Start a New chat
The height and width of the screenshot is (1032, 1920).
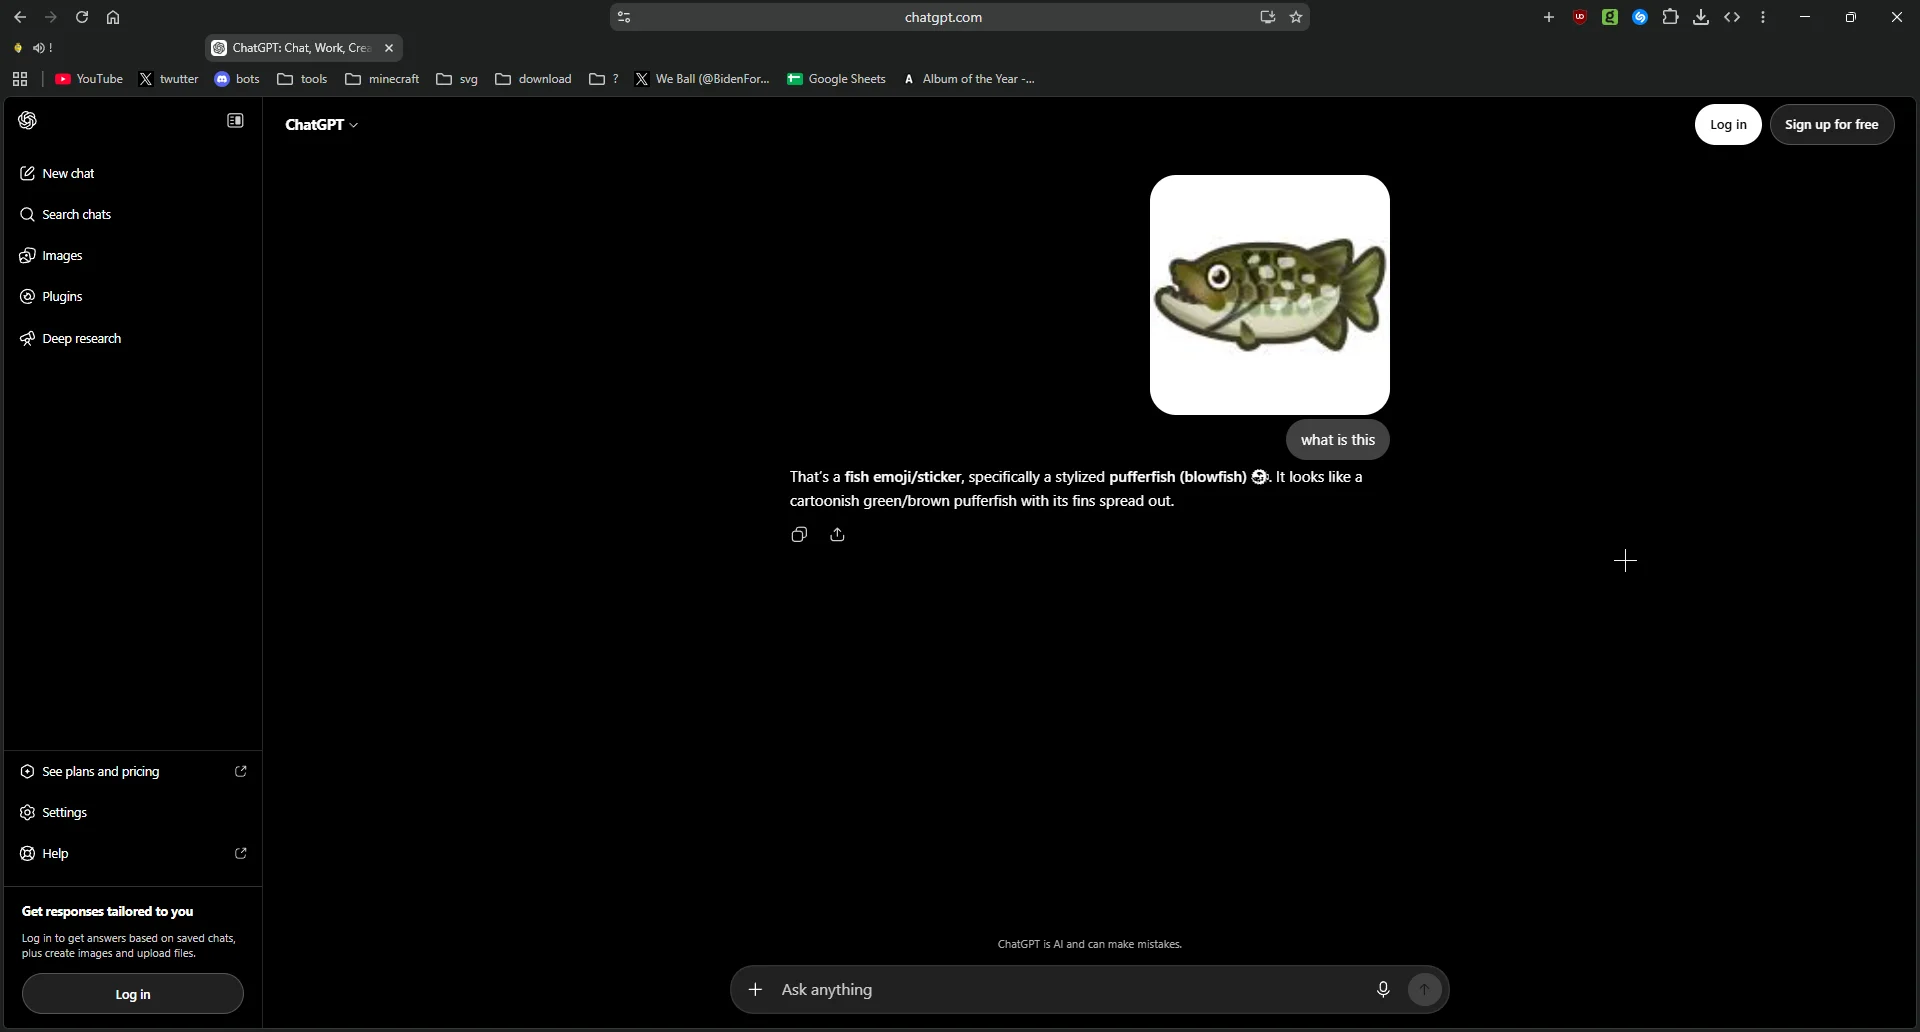[x=133, y=173]
